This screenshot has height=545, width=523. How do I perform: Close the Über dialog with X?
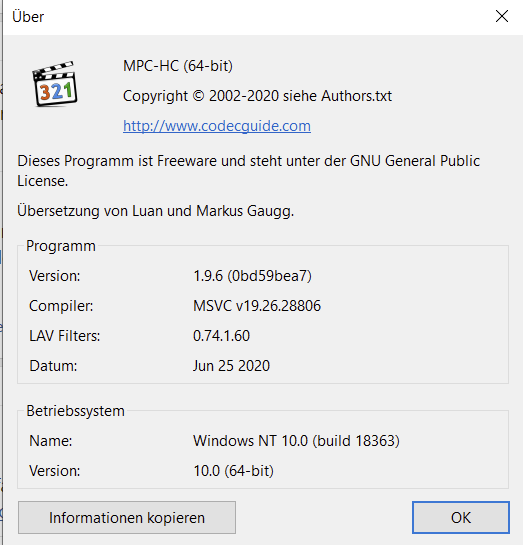[x=502, y=16]
